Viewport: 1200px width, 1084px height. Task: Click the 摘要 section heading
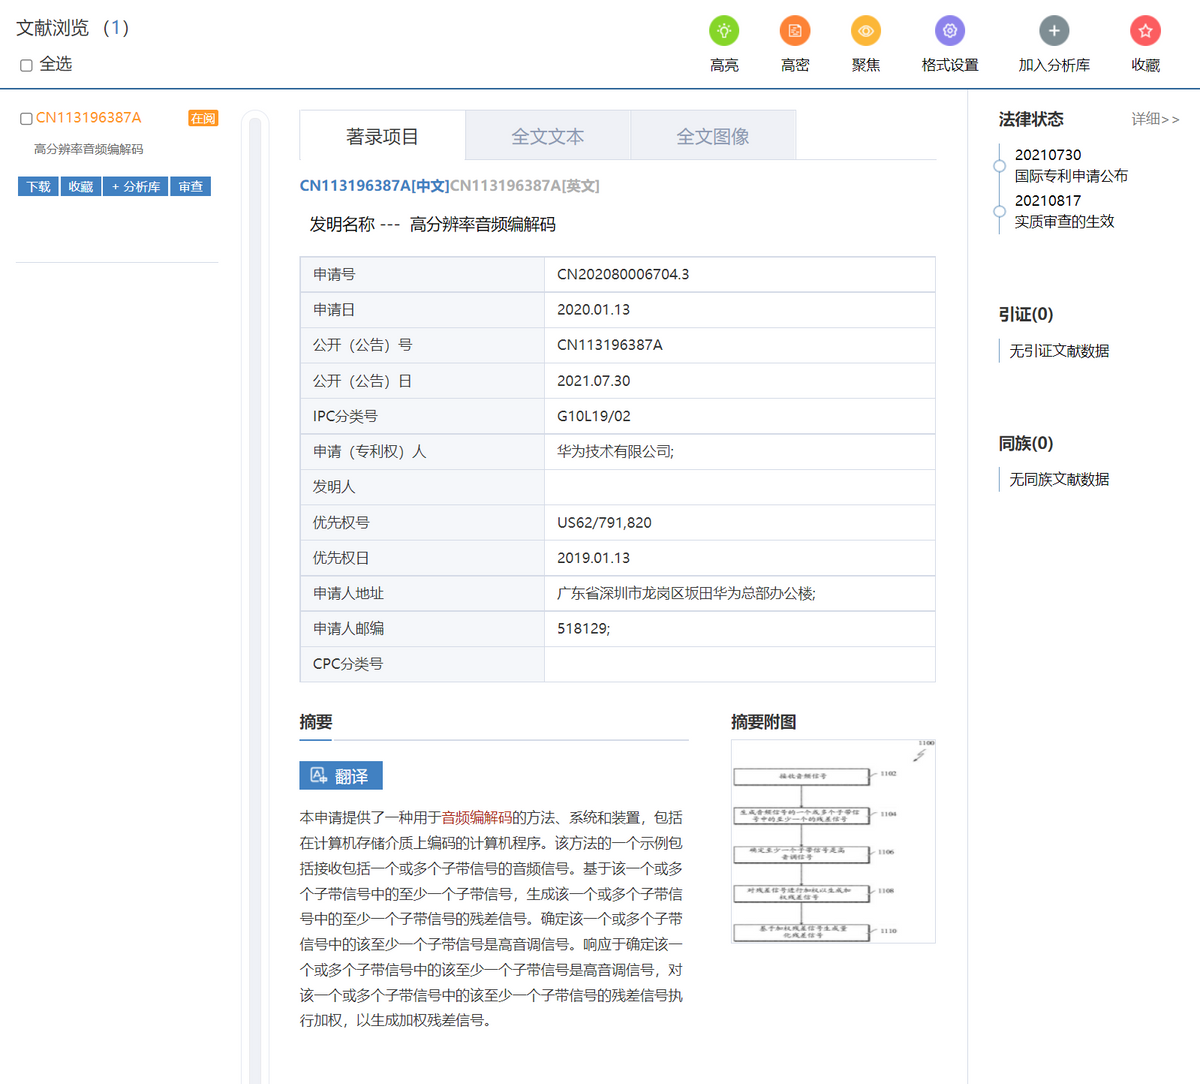point(316,722)
